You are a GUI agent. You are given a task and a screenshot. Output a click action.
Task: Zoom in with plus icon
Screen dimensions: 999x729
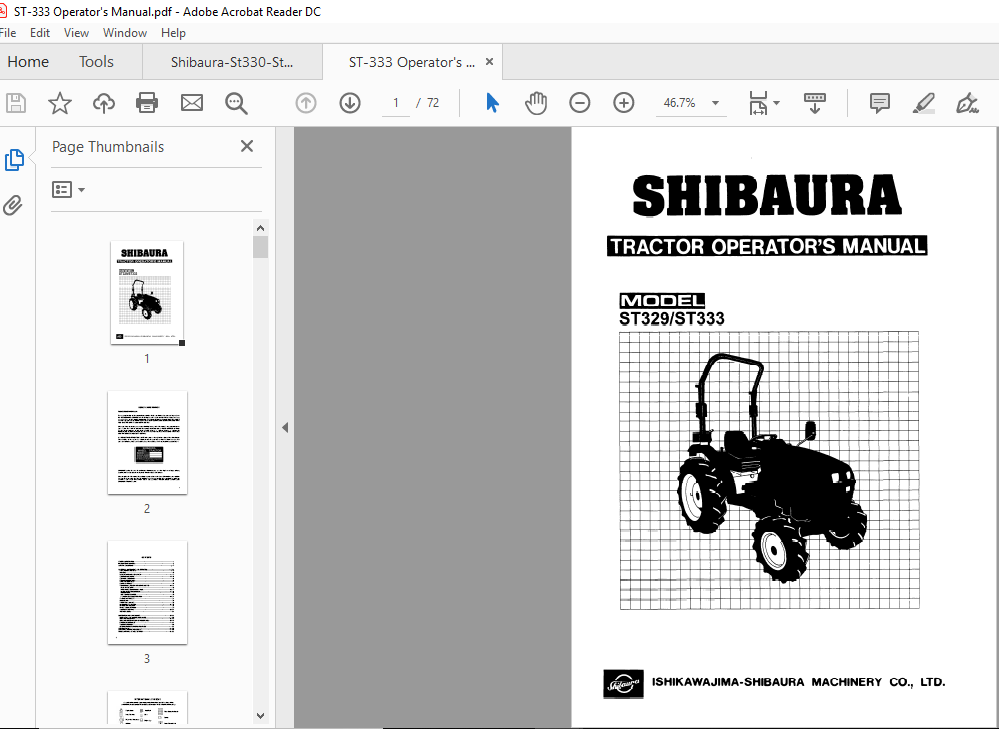[x=624, y=103]
